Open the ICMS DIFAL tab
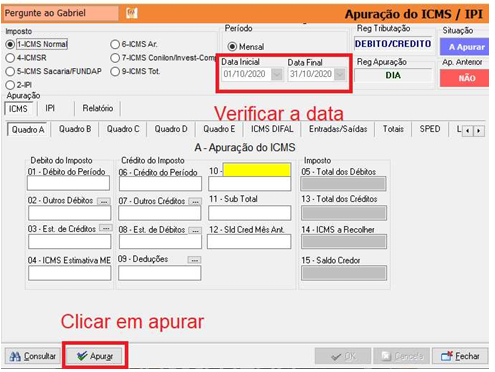 tap(272, 129)
